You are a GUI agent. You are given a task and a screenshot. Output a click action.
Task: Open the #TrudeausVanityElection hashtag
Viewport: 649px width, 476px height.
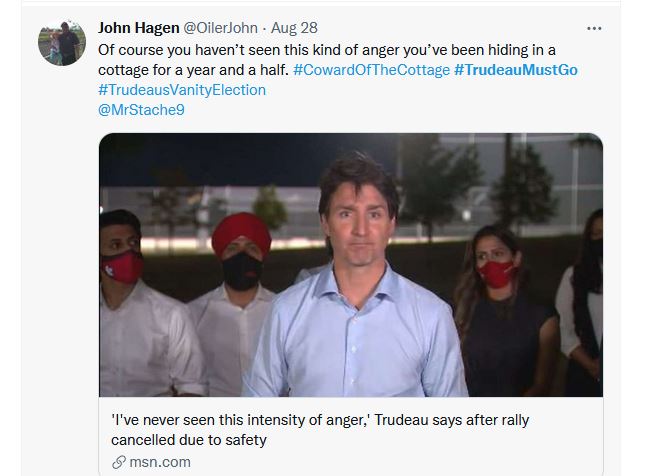click(182, 90)
